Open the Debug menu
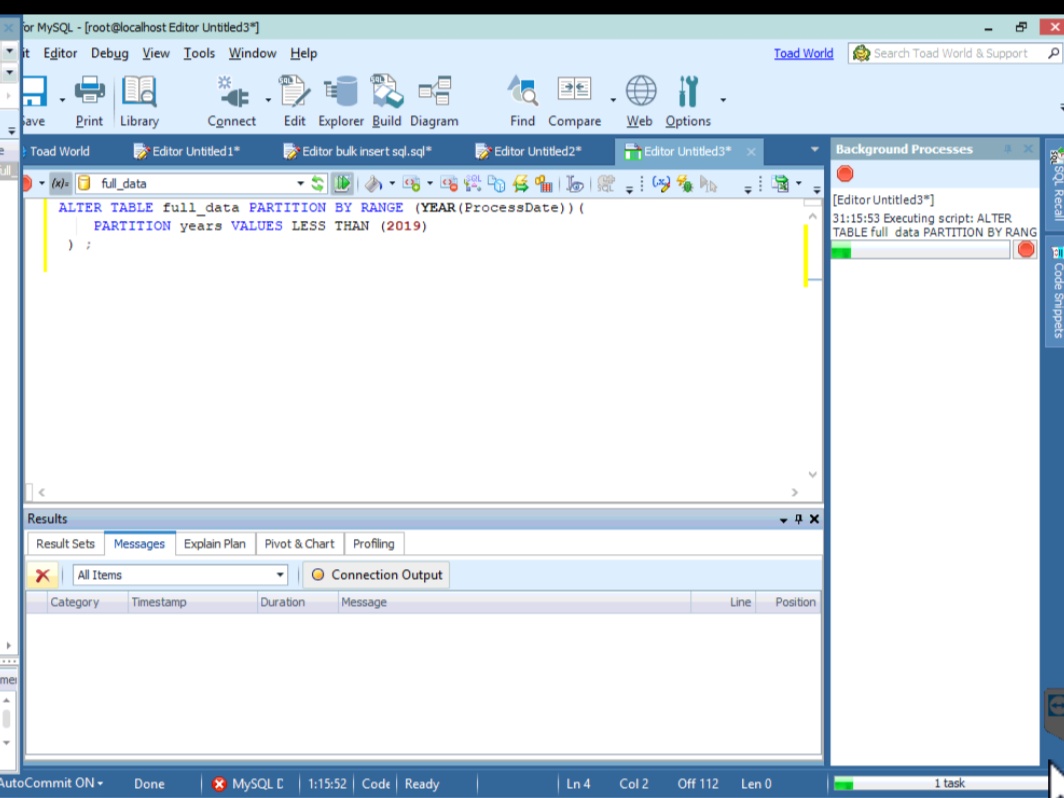Viewport: 1064px width, 798px height. click(x=112, y=53)
